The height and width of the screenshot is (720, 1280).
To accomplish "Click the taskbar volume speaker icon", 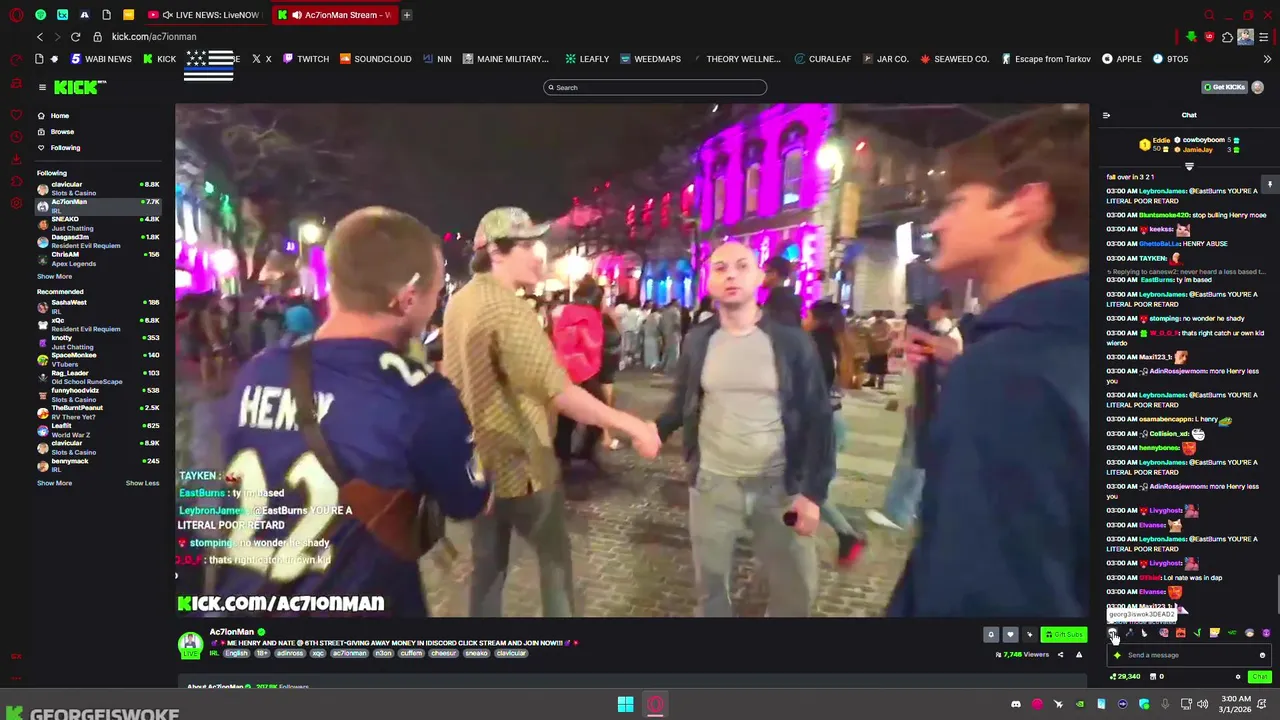I will (1202, 704).
